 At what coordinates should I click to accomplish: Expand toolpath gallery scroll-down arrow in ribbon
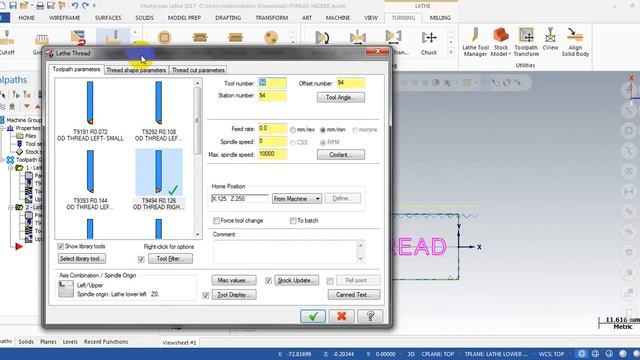(x=136, y=41)
